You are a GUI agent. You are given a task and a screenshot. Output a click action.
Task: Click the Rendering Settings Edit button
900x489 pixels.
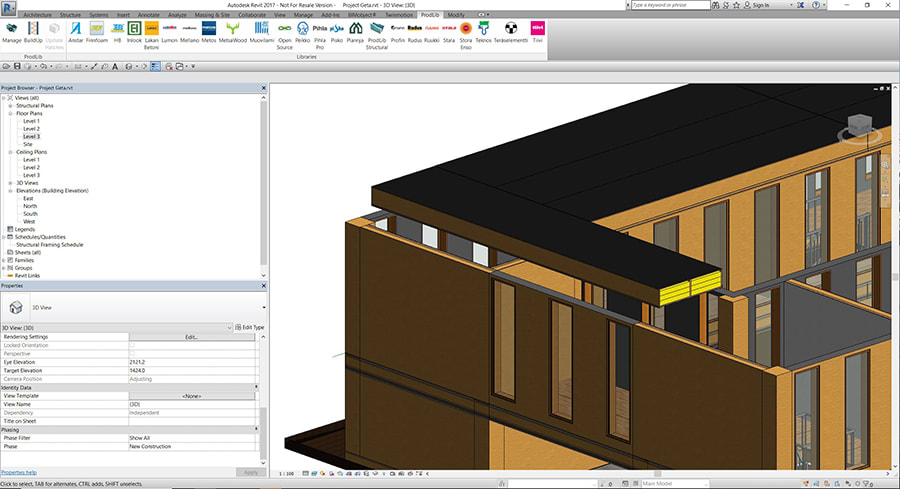click(x=191, y=337)
